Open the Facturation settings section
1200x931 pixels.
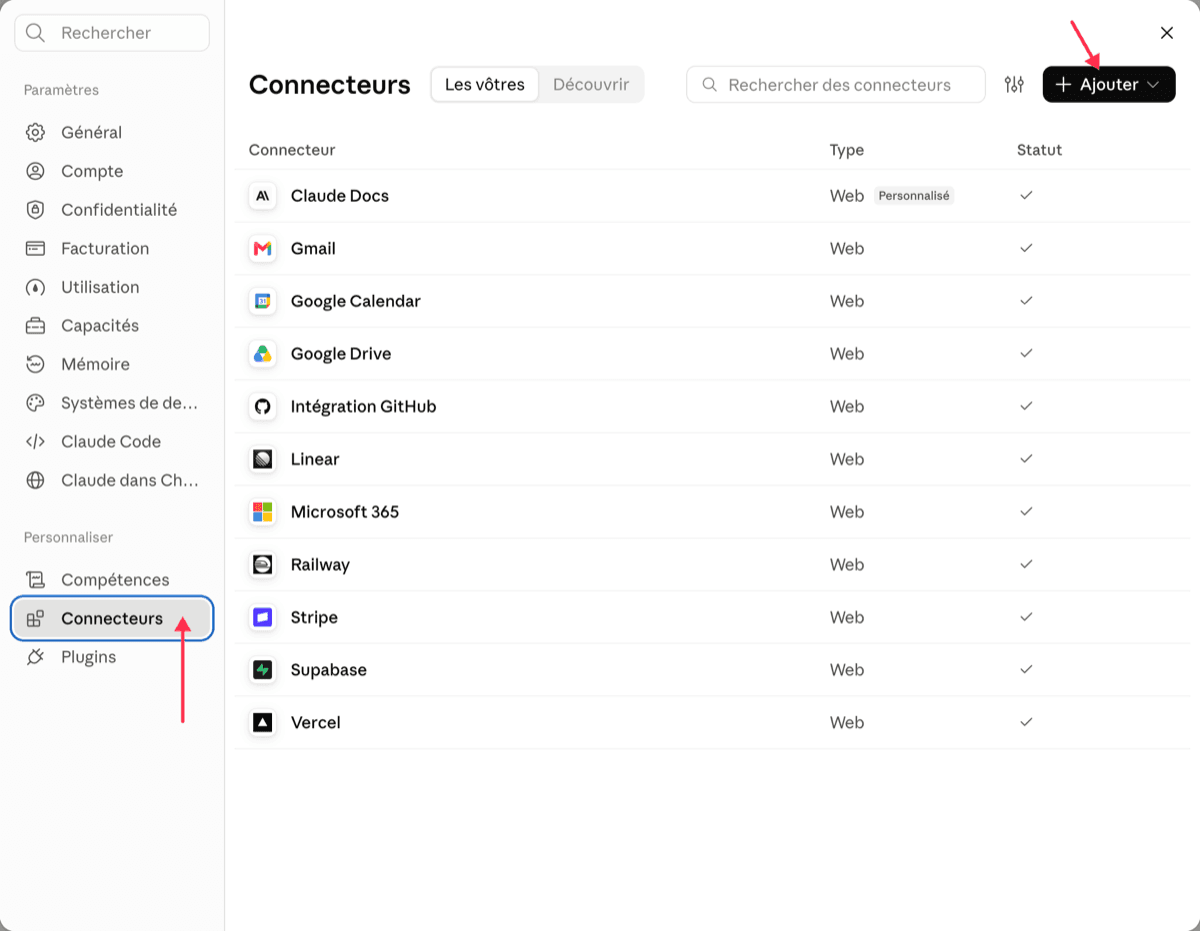point(112,248)
